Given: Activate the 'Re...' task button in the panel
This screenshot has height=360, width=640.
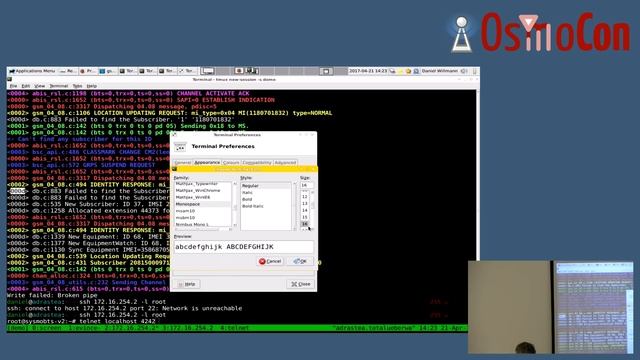Looking at the screenshot, I should [x=67, y=71].
